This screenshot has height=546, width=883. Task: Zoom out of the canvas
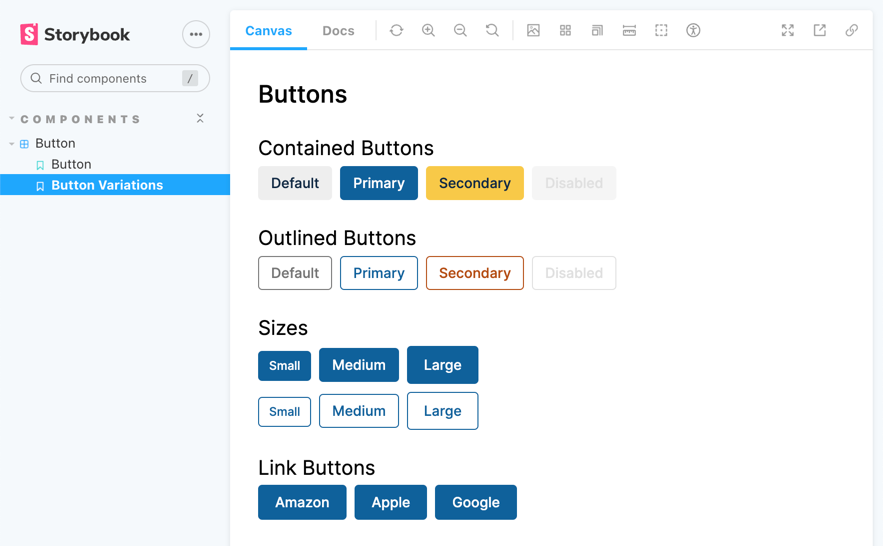[460, 31]
